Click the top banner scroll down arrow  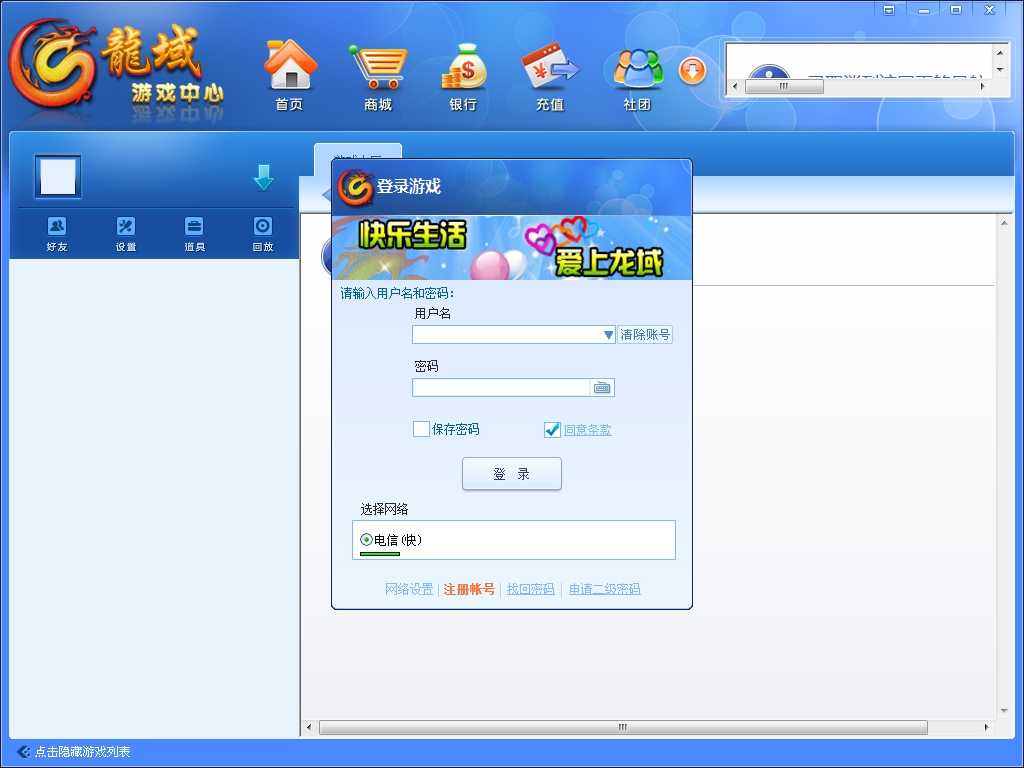tap(1000, 69)
